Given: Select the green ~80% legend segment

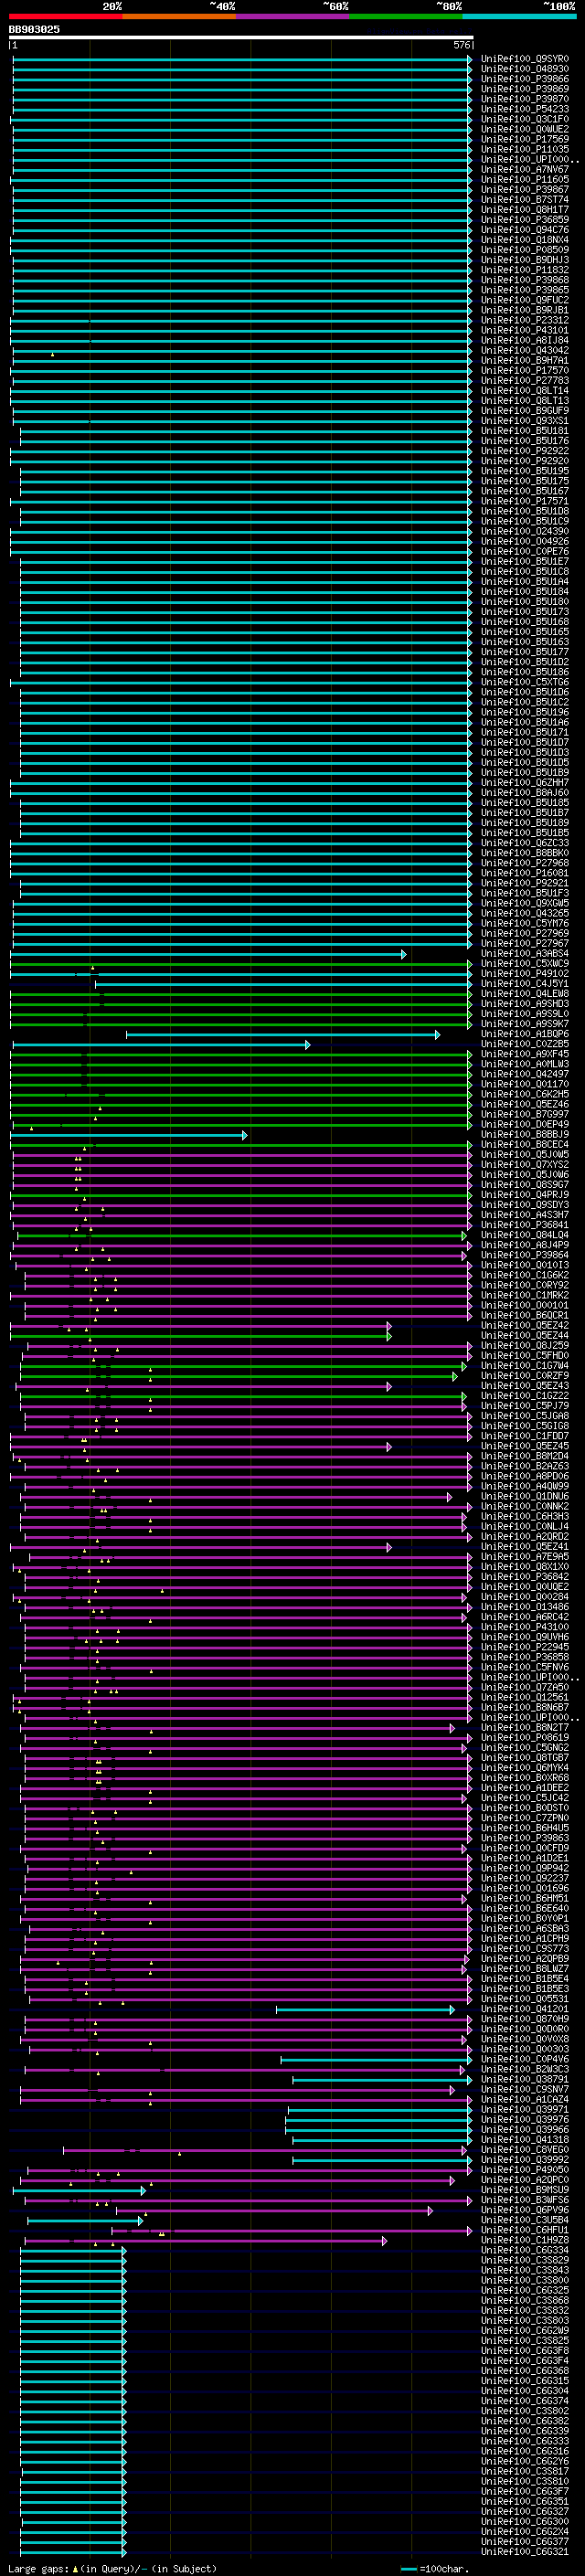Looking at the screenshot, I should pyautogui.click(x=406, y=16).
